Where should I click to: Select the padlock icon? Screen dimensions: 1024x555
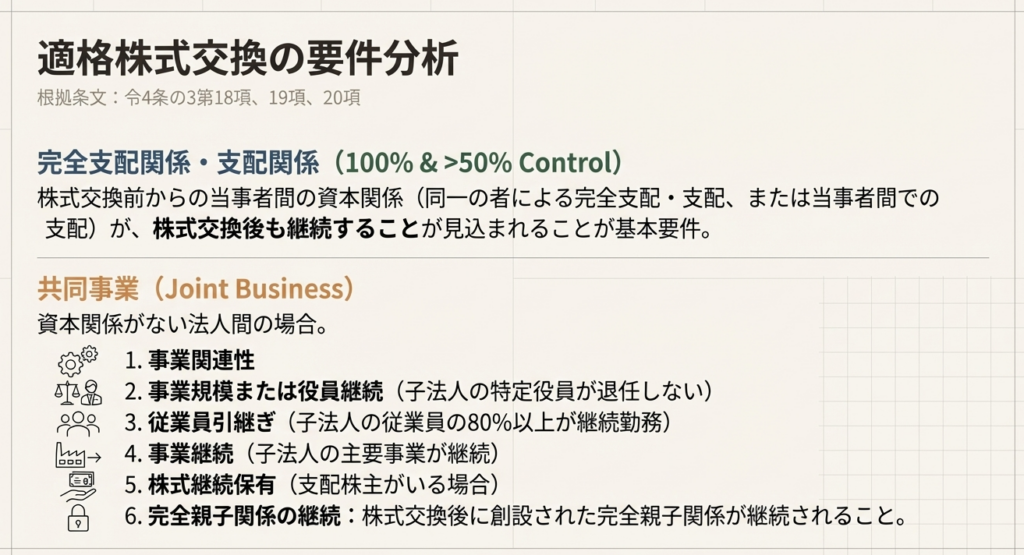point(78,518)
